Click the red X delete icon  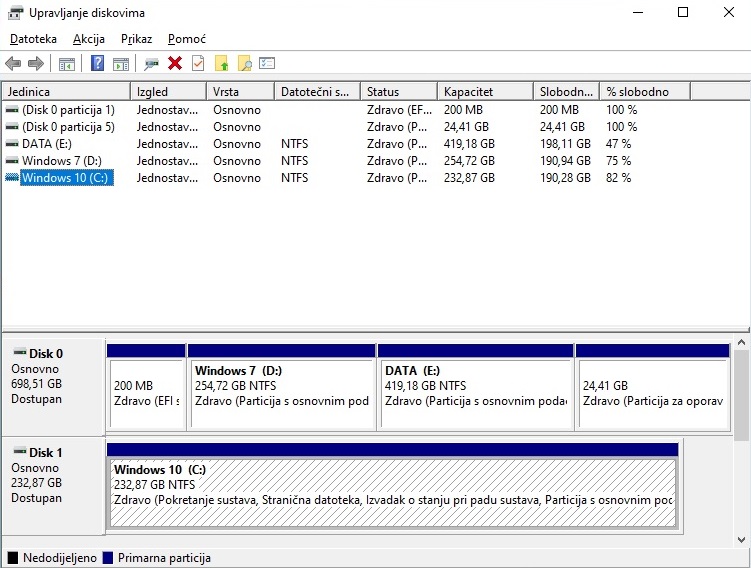point(175,64)
